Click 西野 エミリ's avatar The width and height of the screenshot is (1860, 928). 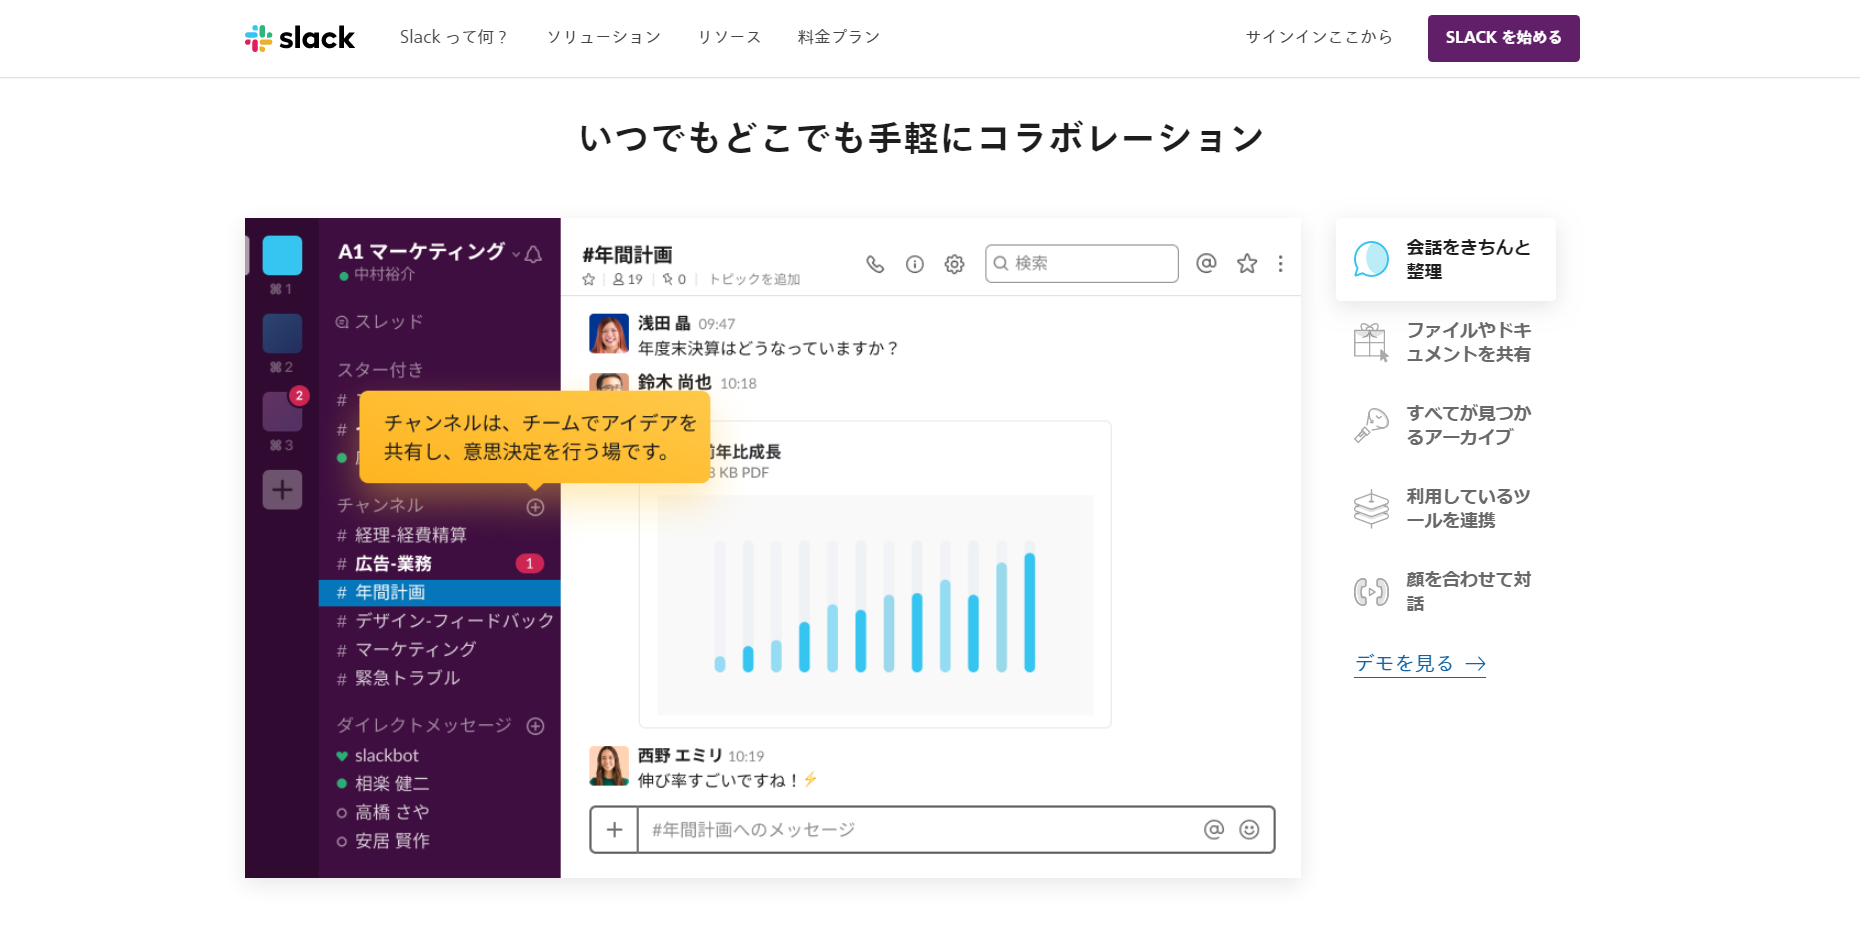608,766
